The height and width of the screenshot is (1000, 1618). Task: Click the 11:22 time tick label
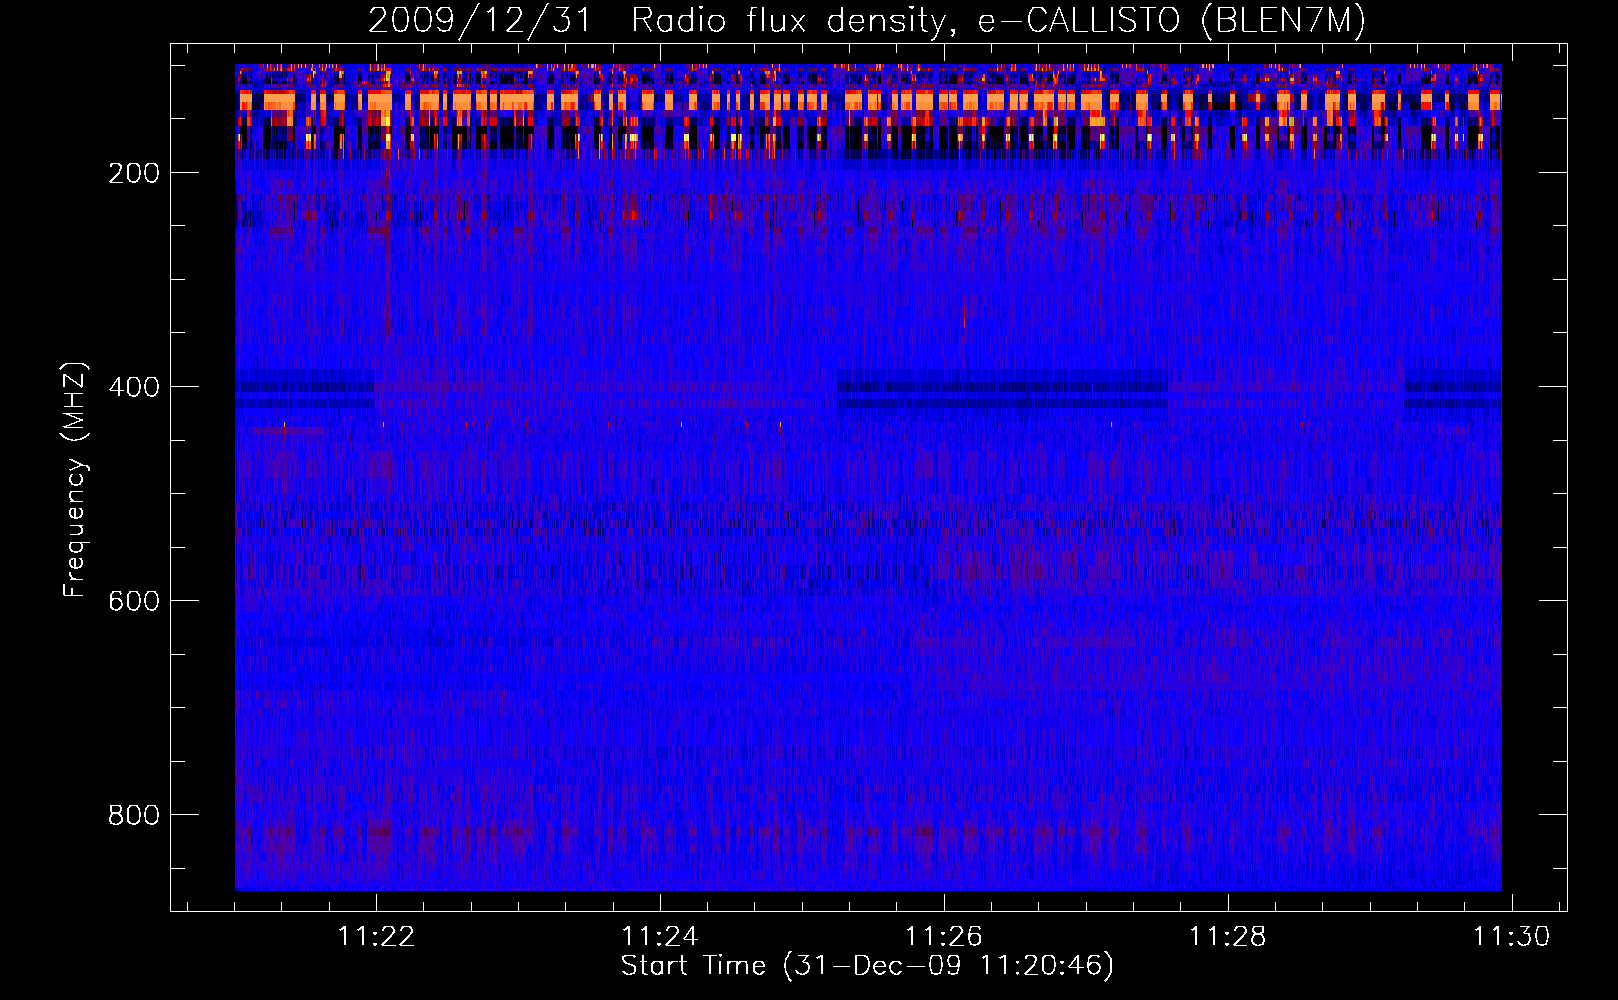(x=376, y=937)
